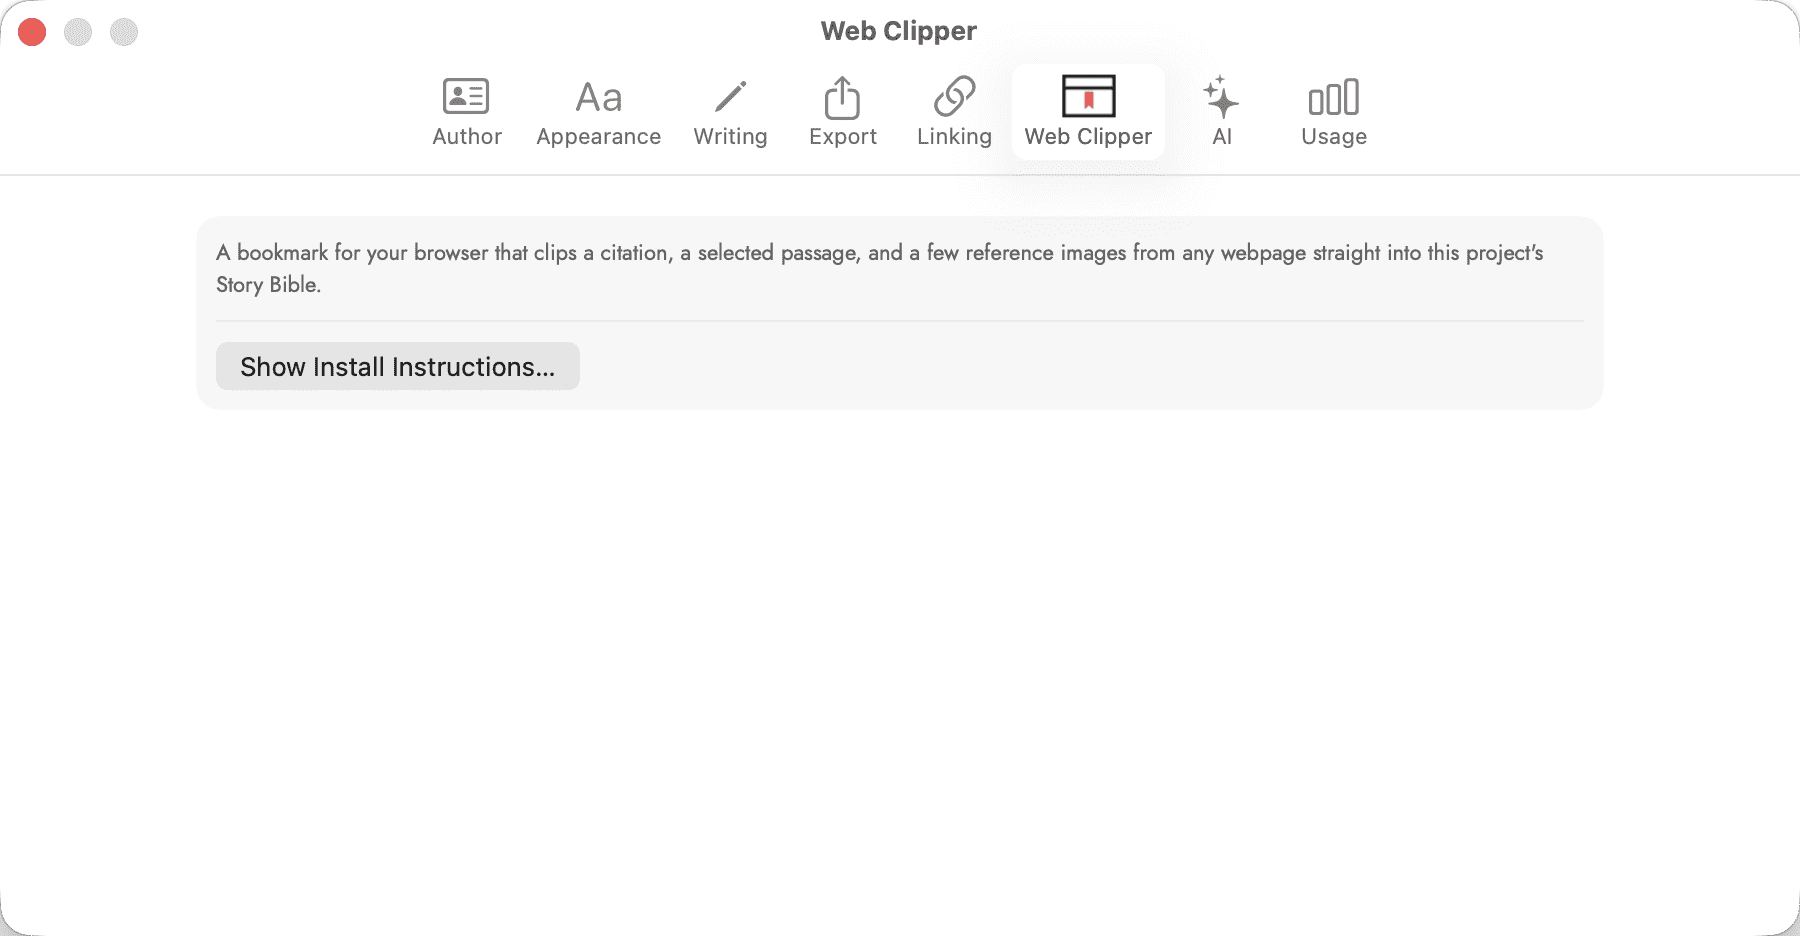Select the Writing pencil tab

coord(730,112)
